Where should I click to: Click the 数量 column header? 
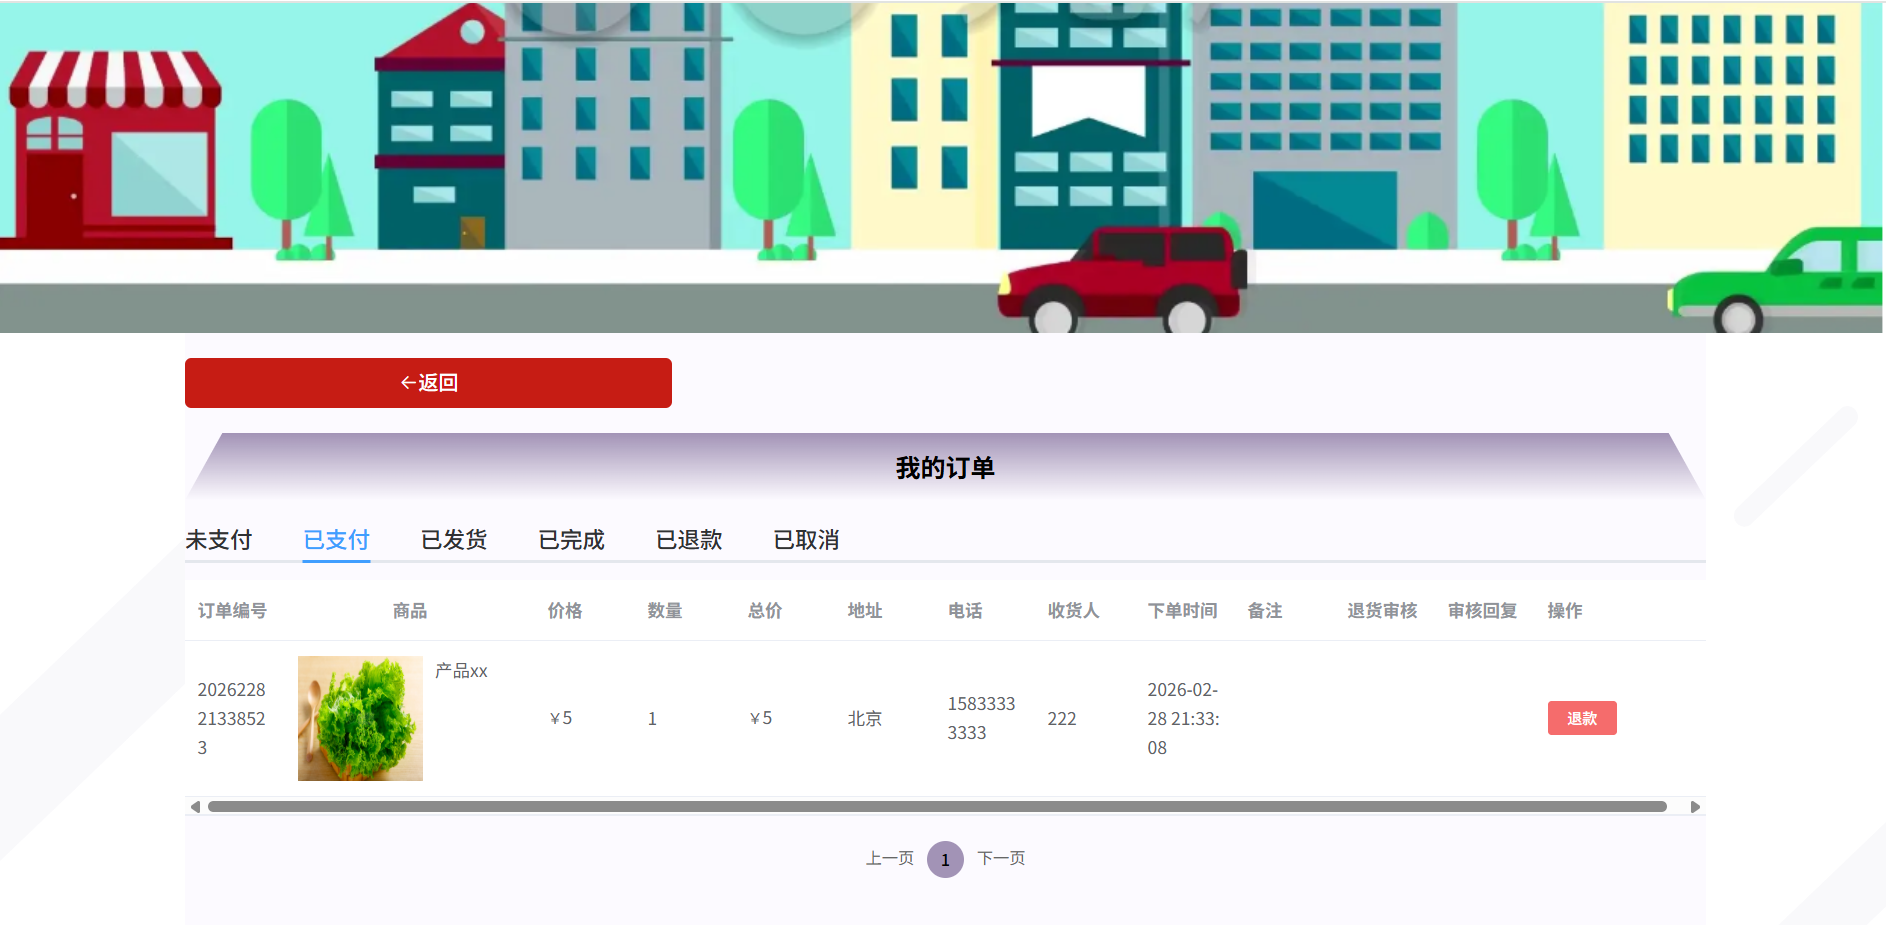(x=665, y=611)
